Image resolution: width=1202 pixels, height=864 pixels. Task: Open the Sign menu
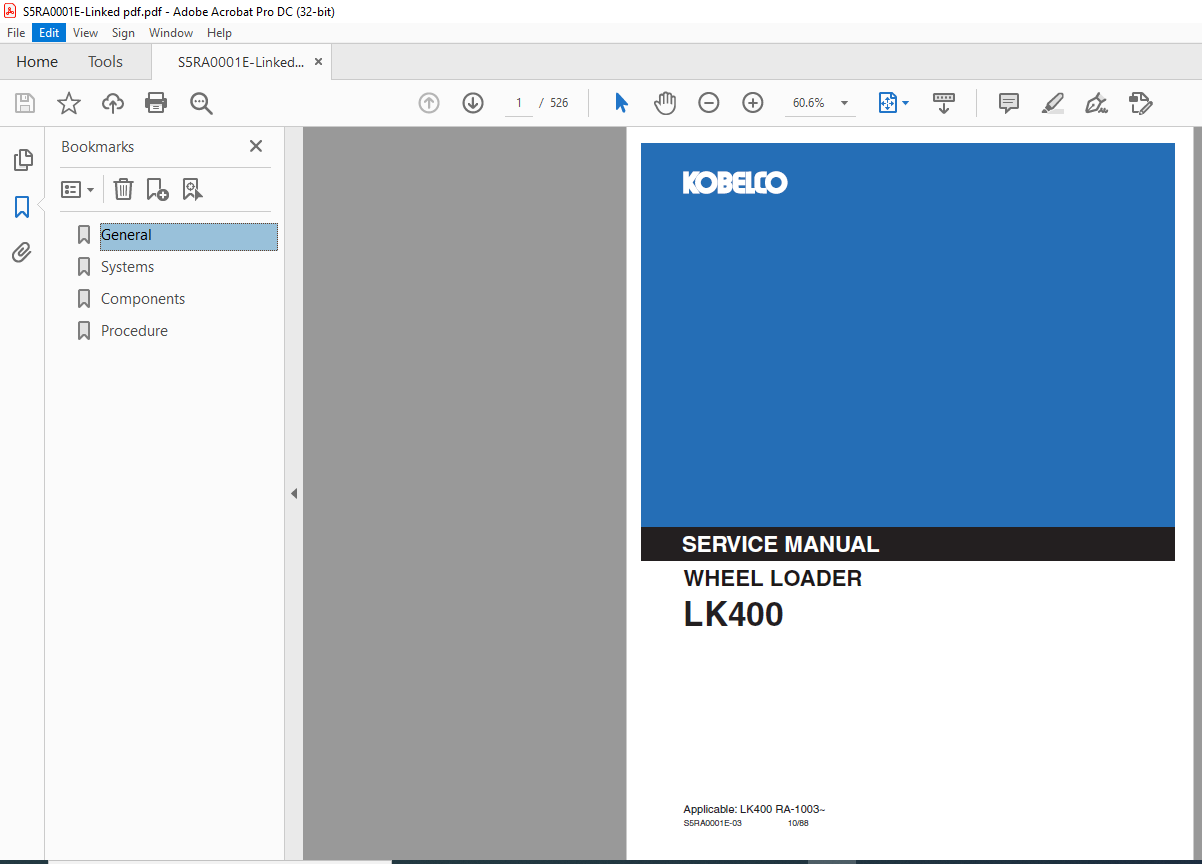pyautogui.click(x=123, y=33)
